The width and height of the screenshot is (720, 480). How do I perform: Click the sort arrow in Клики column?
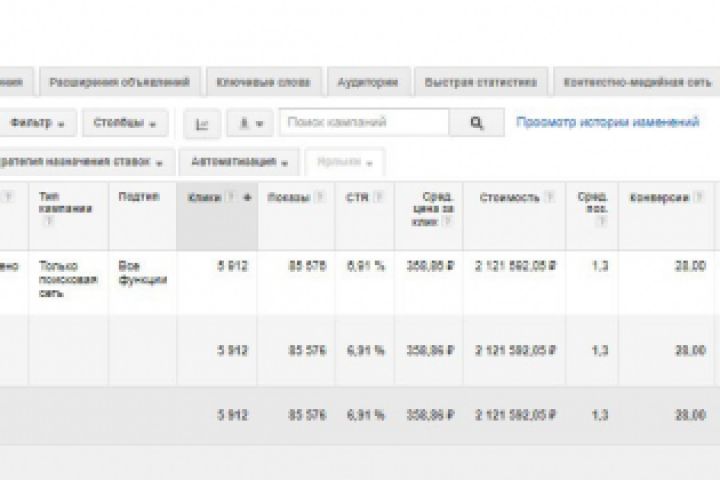[247, 198]
